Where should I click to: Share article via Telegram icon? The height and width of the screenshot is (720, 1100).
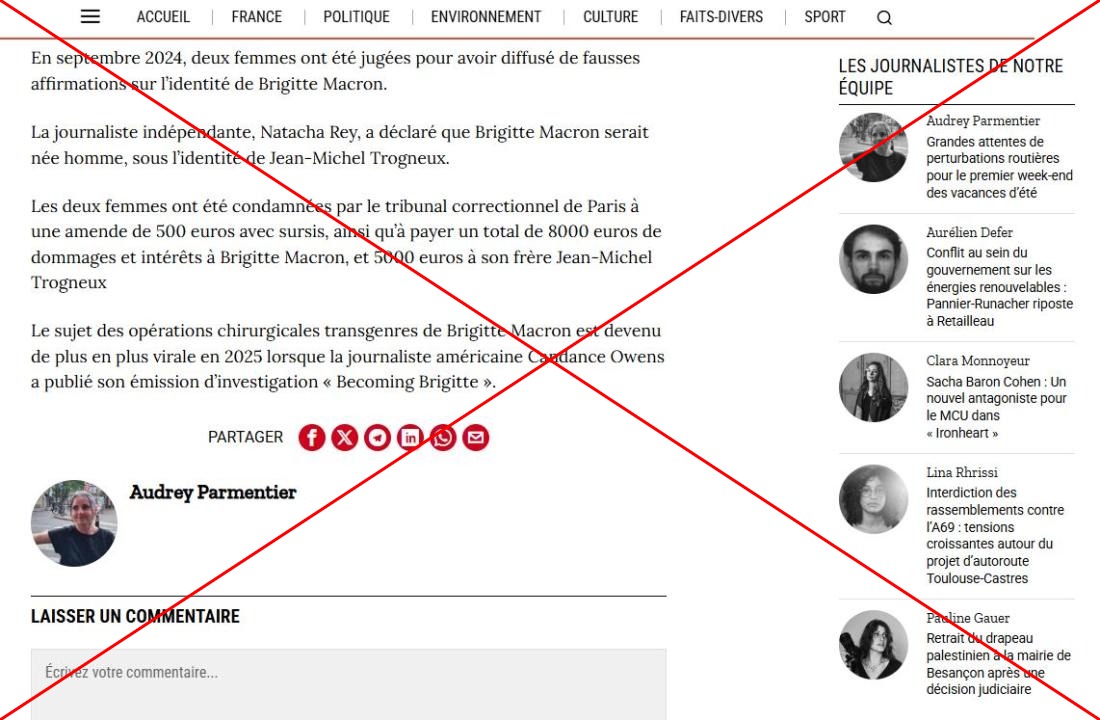point(377,437)
